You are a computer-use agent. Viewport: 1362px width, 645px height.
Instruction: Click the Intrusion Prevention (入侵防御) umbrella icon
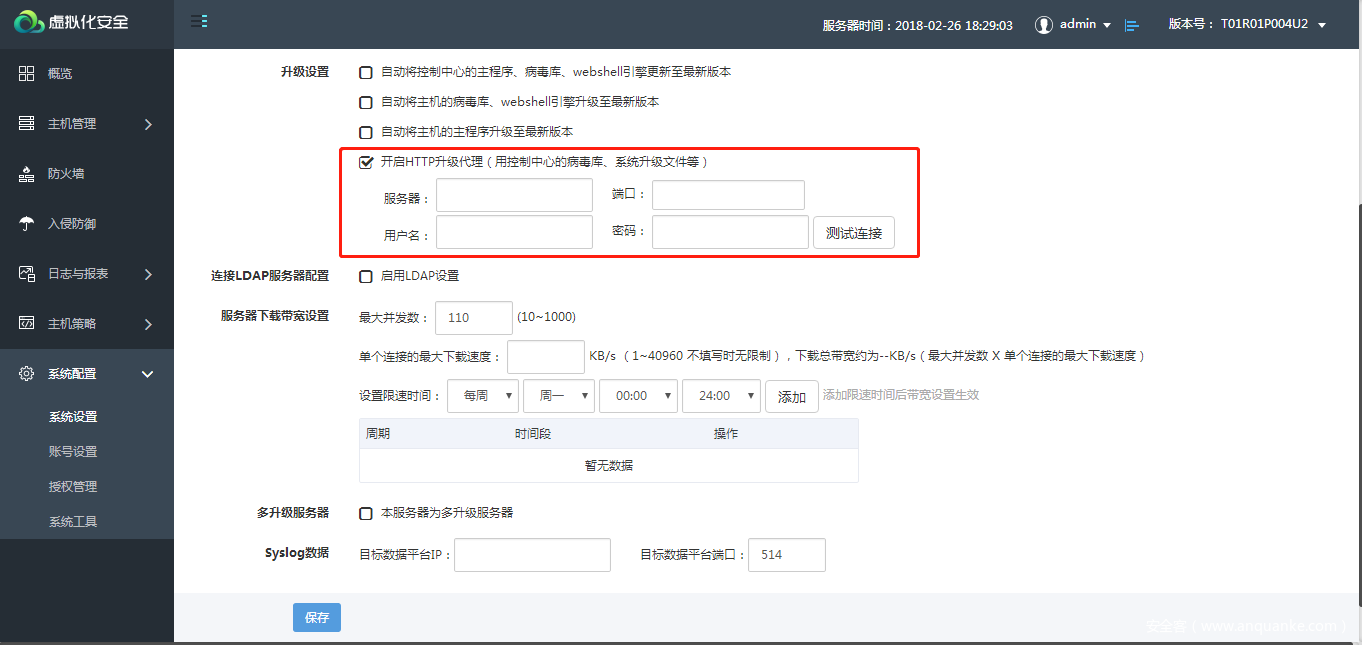(x=27, y=224)
